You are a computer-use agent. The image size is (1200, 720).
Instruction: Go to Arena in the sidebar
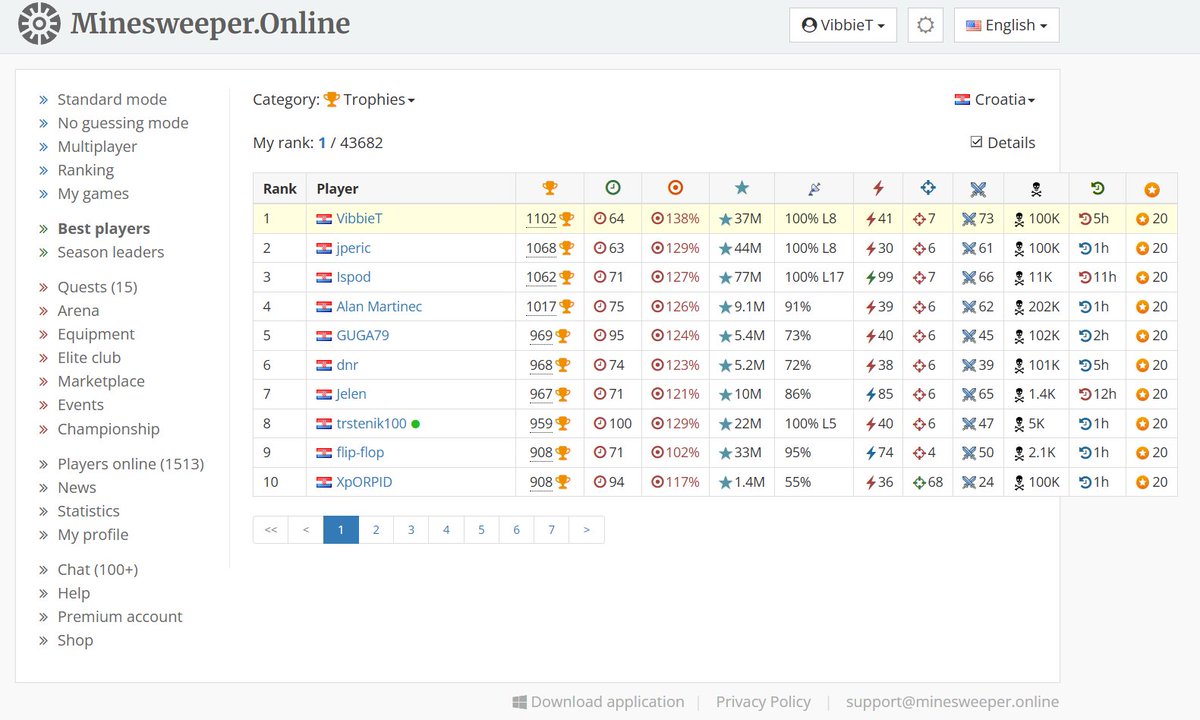pyautogui.click(x=78, y=311)
